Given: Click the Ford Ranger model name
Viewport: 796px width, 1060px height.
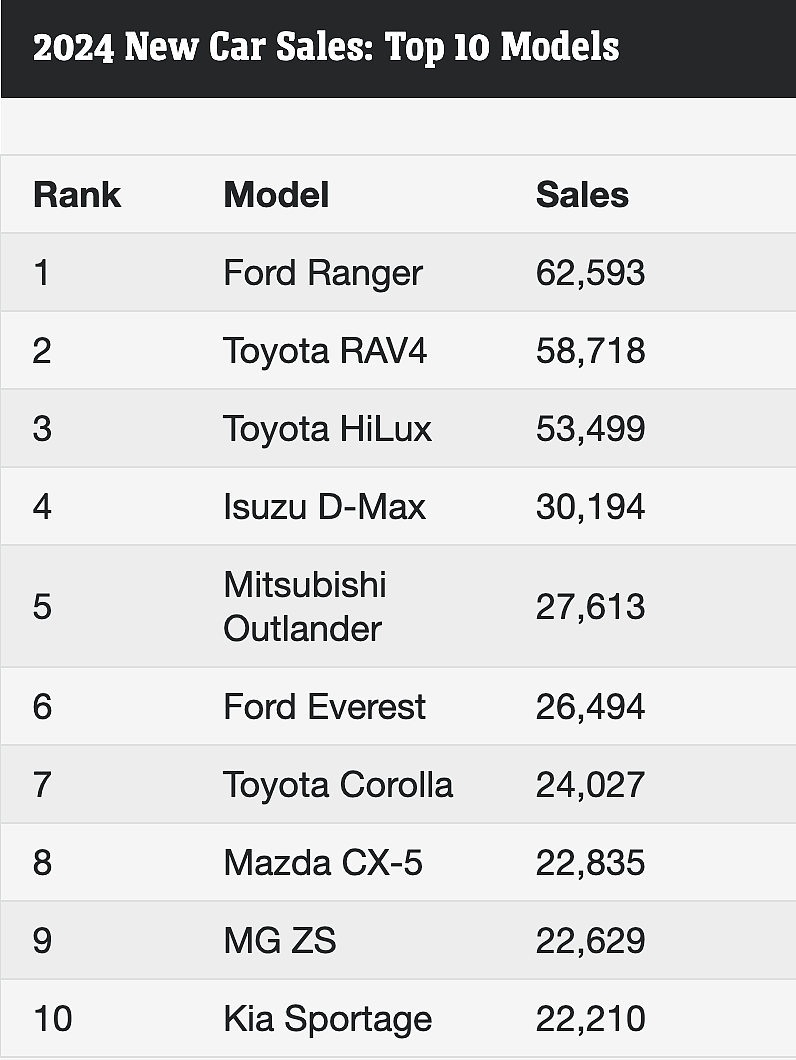Looking at the screenshot, I should (x=323, y=274).
